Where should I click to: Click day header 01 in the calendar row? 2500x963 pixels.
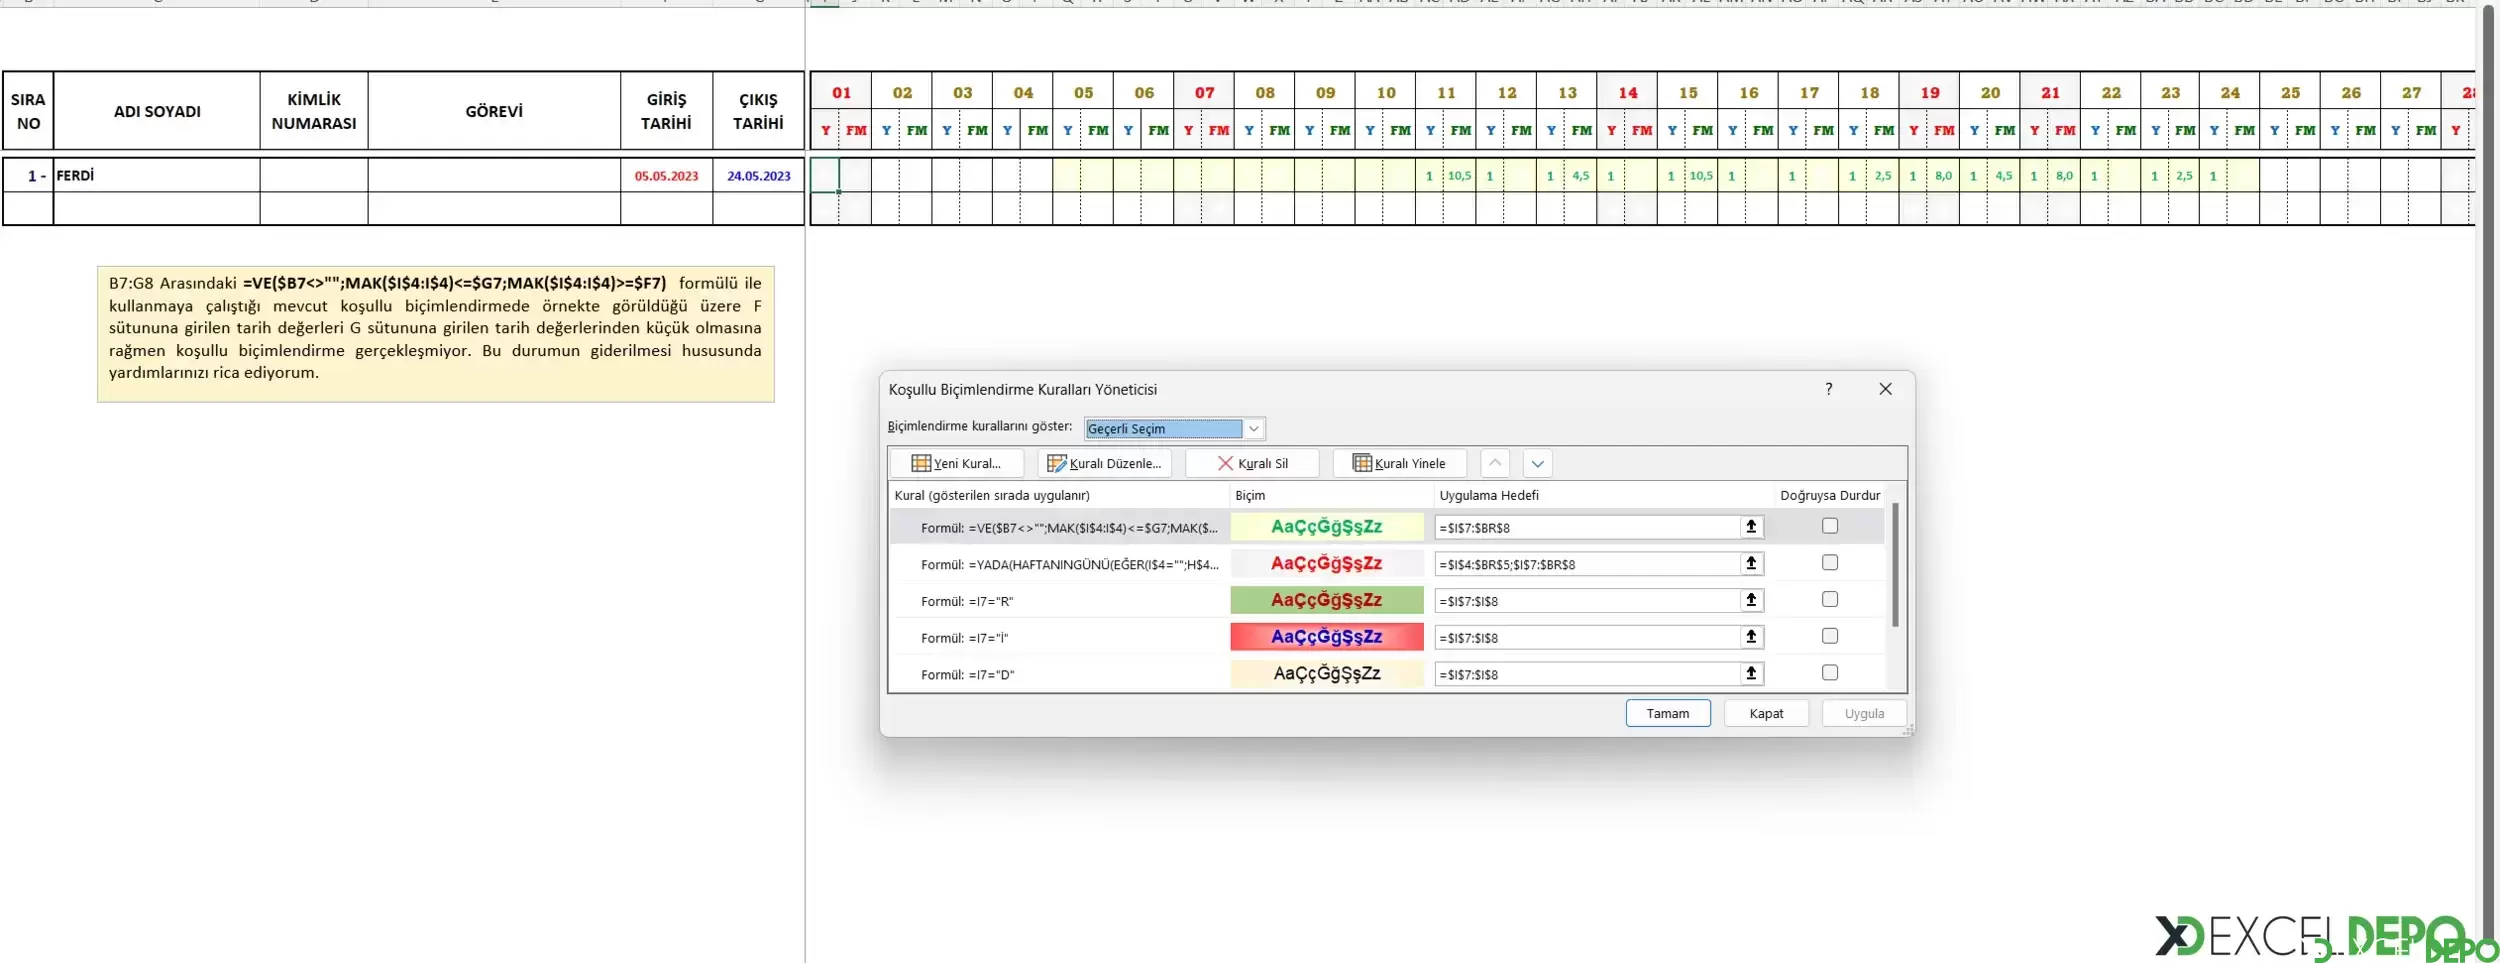click(841, 92)
